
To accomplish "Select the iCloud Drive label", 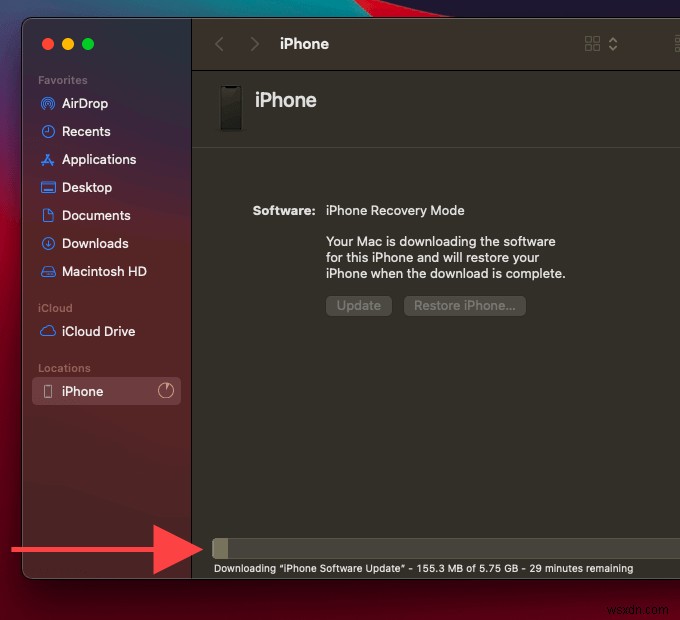I will (98, 332).
